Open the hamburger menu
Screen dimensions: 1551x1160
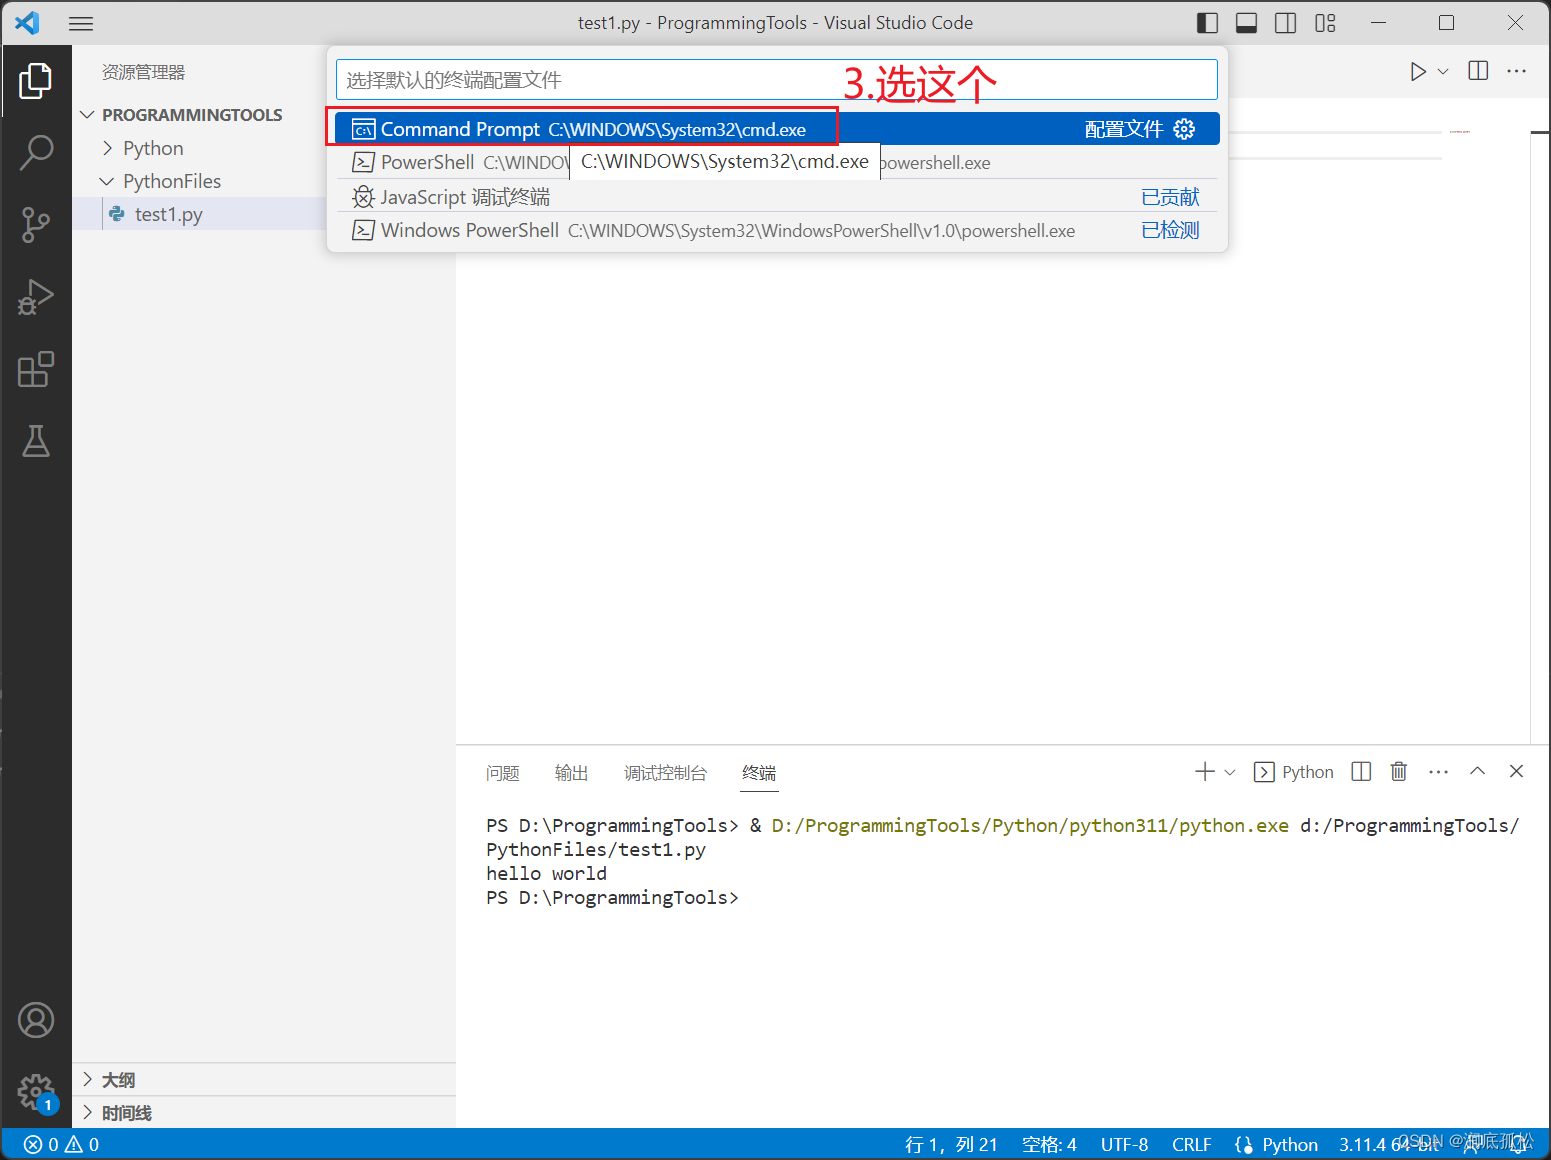coord(80,23)
